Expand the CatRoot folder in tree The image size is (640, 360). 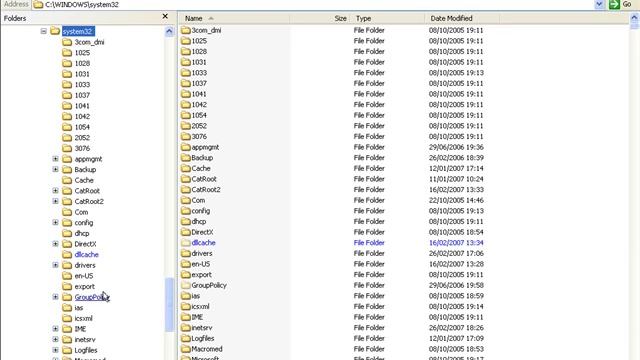point(56,191)
